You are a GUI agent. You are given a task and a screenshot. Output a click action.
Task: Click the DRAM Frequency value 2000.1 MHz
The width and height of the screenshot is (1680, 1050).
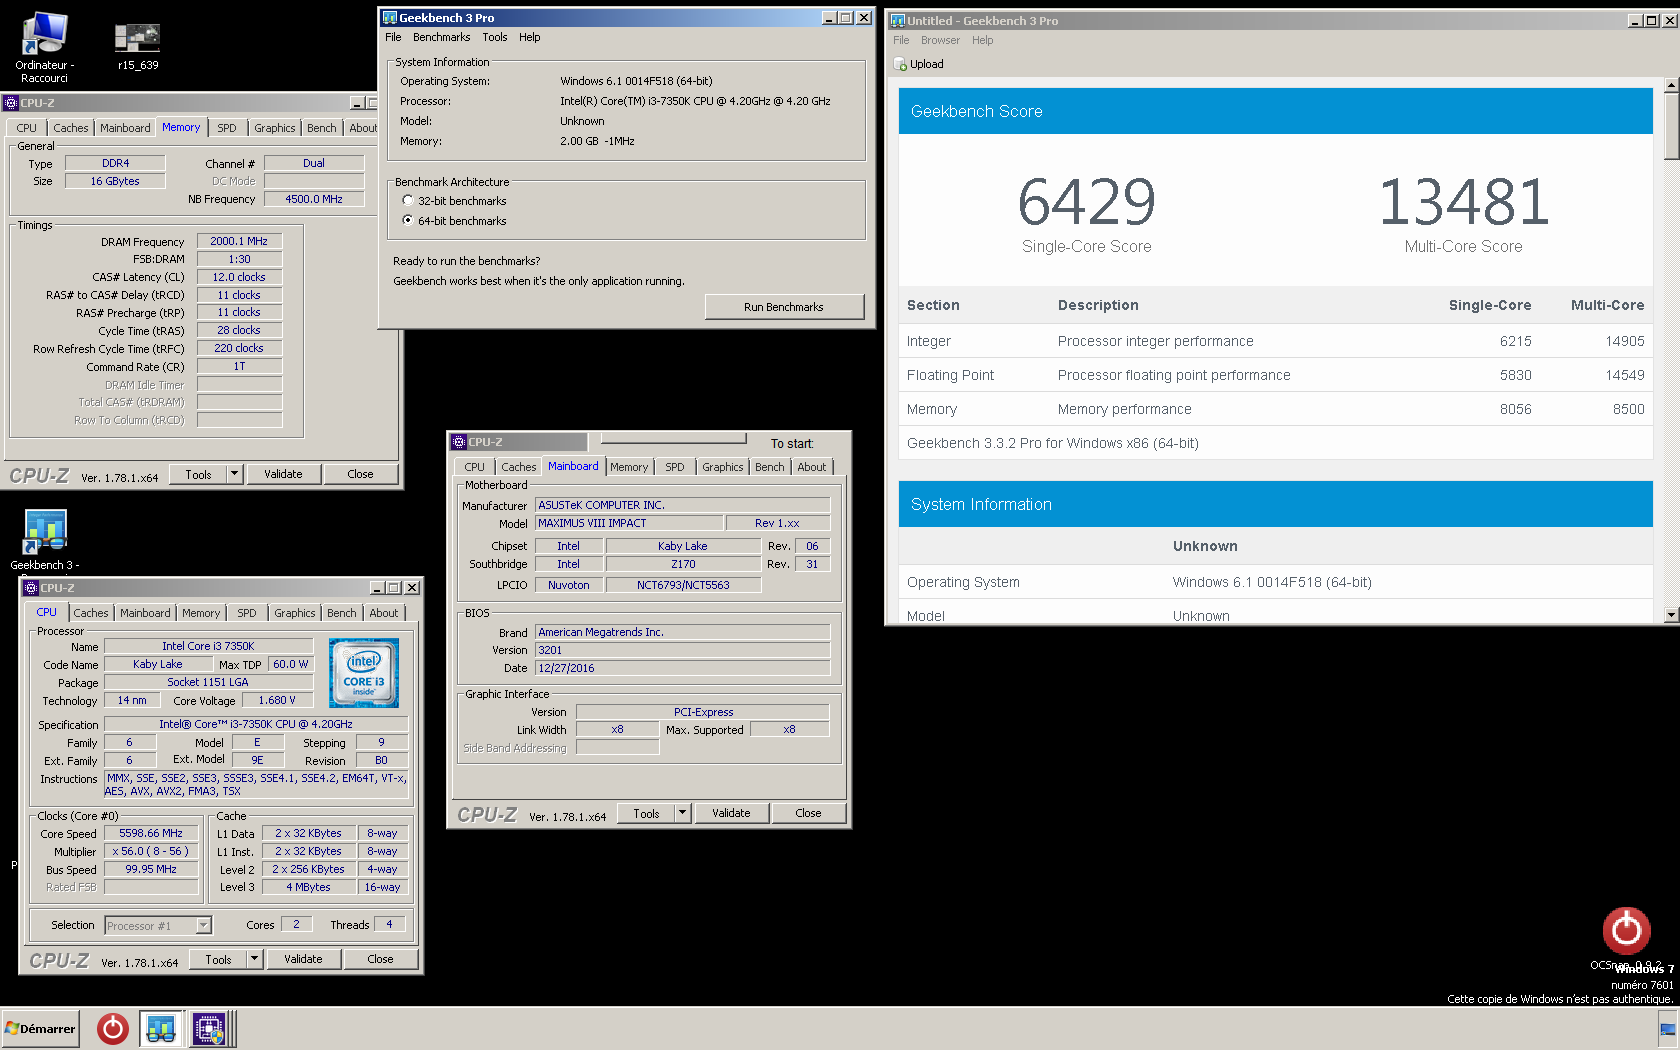(239, 241)
